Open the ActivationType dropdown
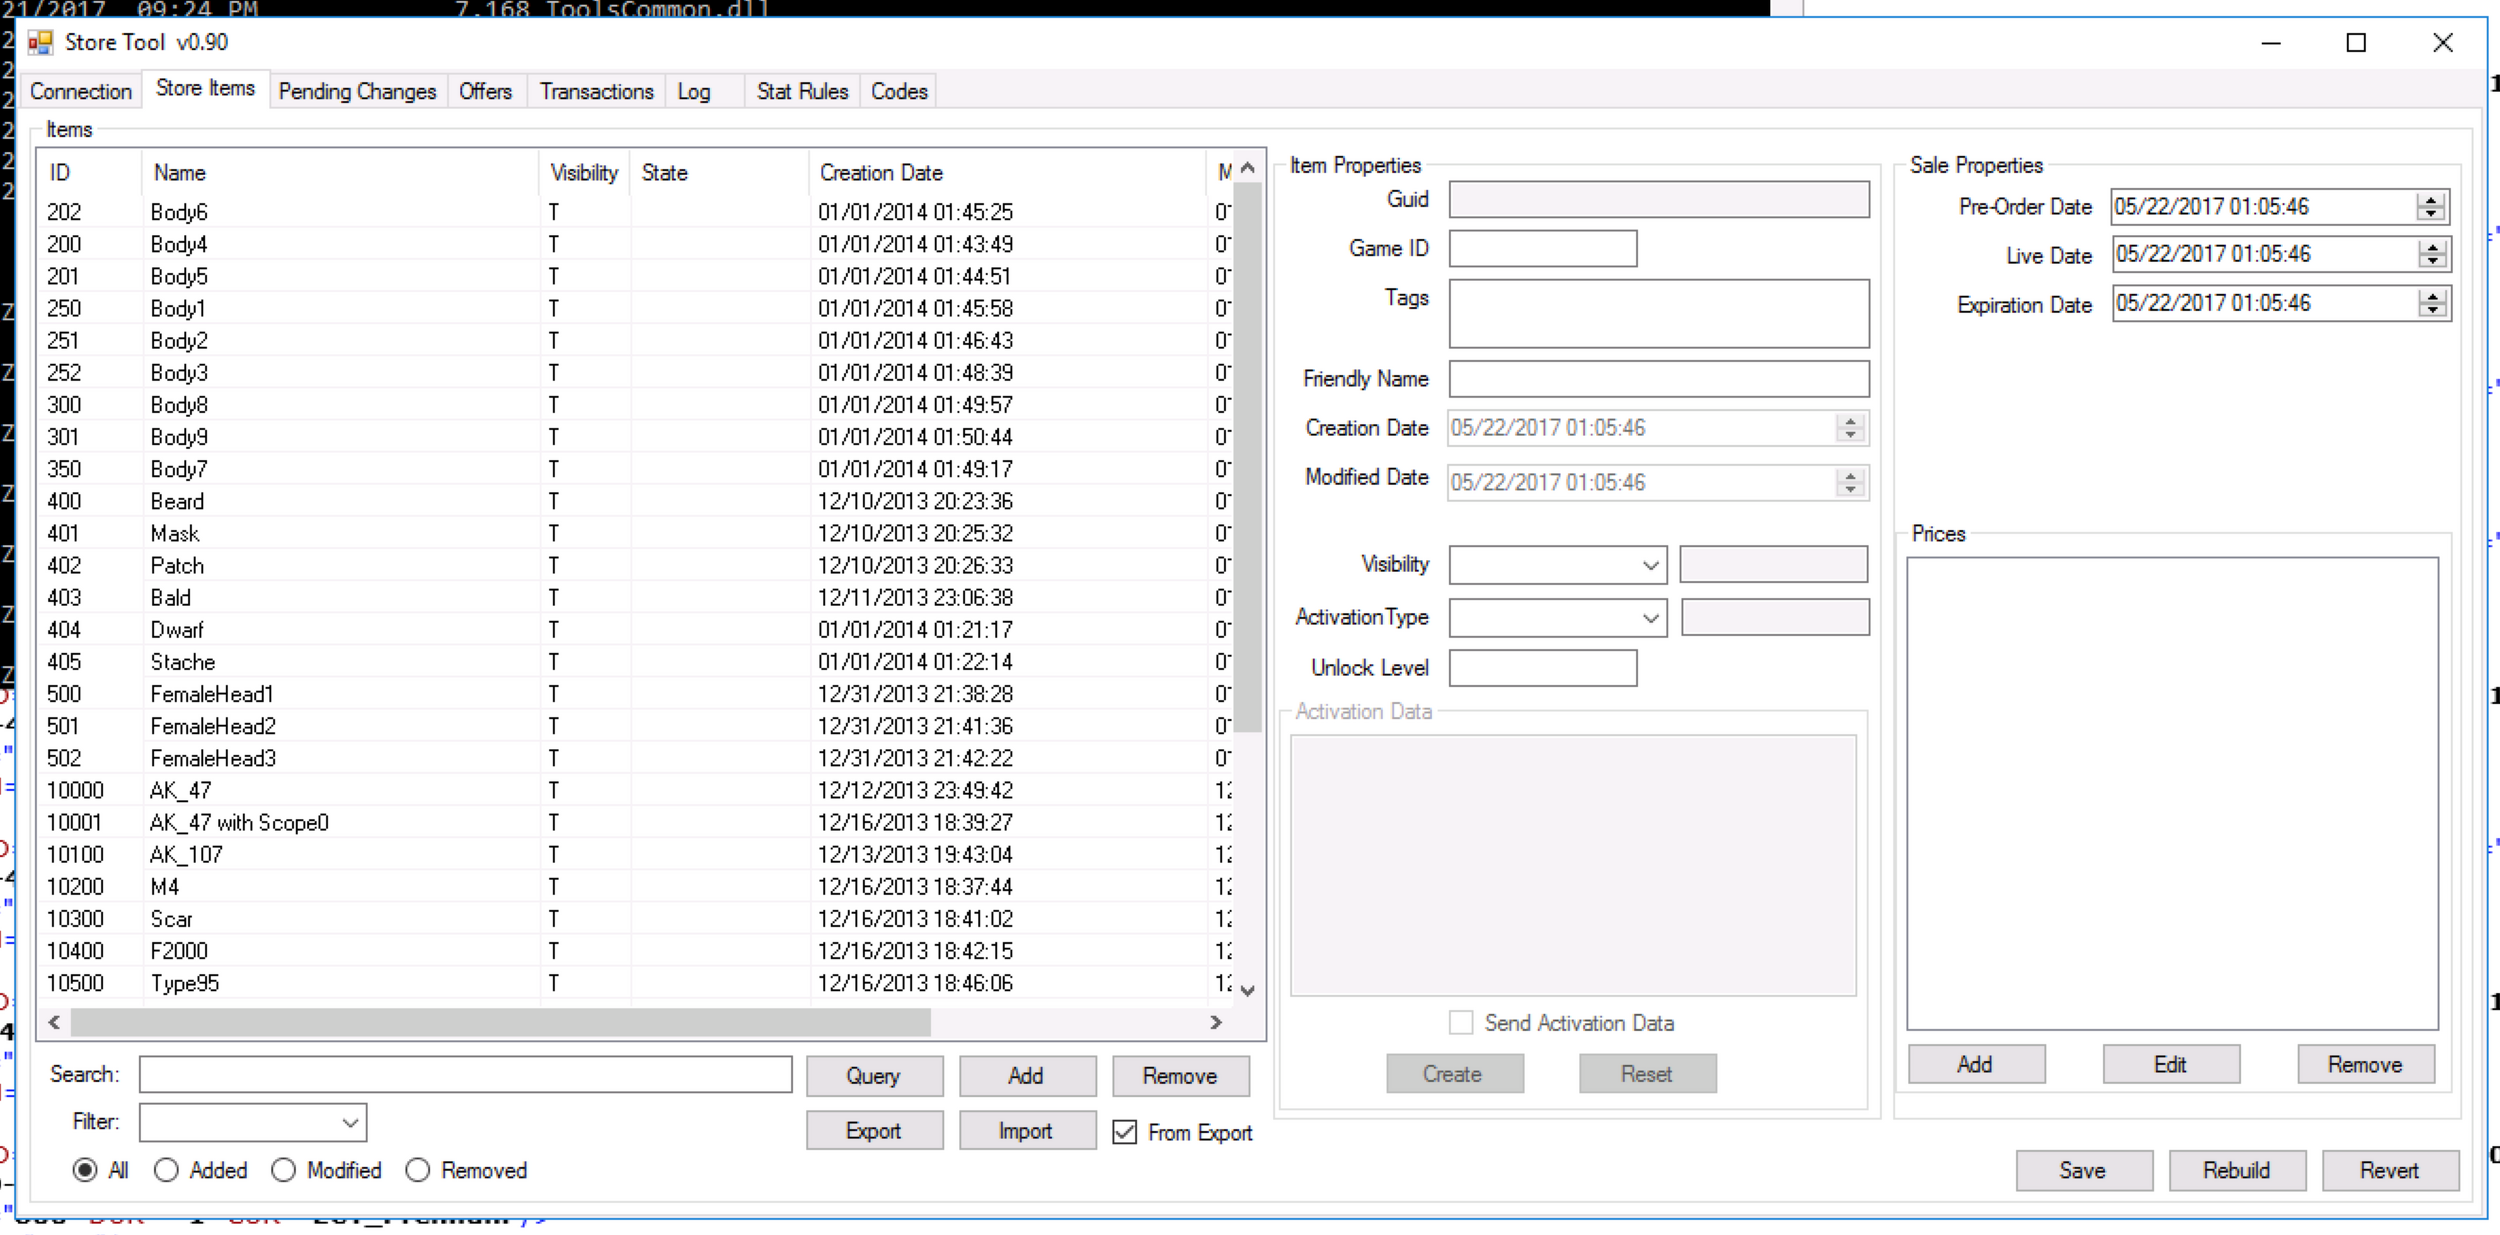This screenshot has height=1235, width=2500. pos(1650,619)
